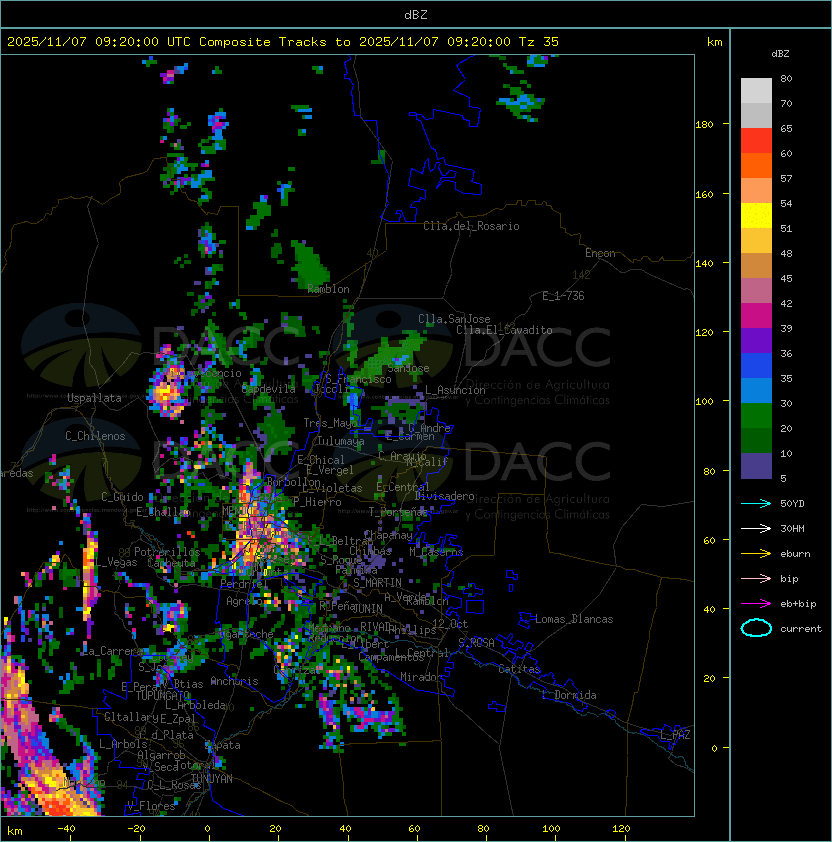Viewport: 832px width, 842px height.
Task: Click the S_Francisco map label
Action: [359, 379]
